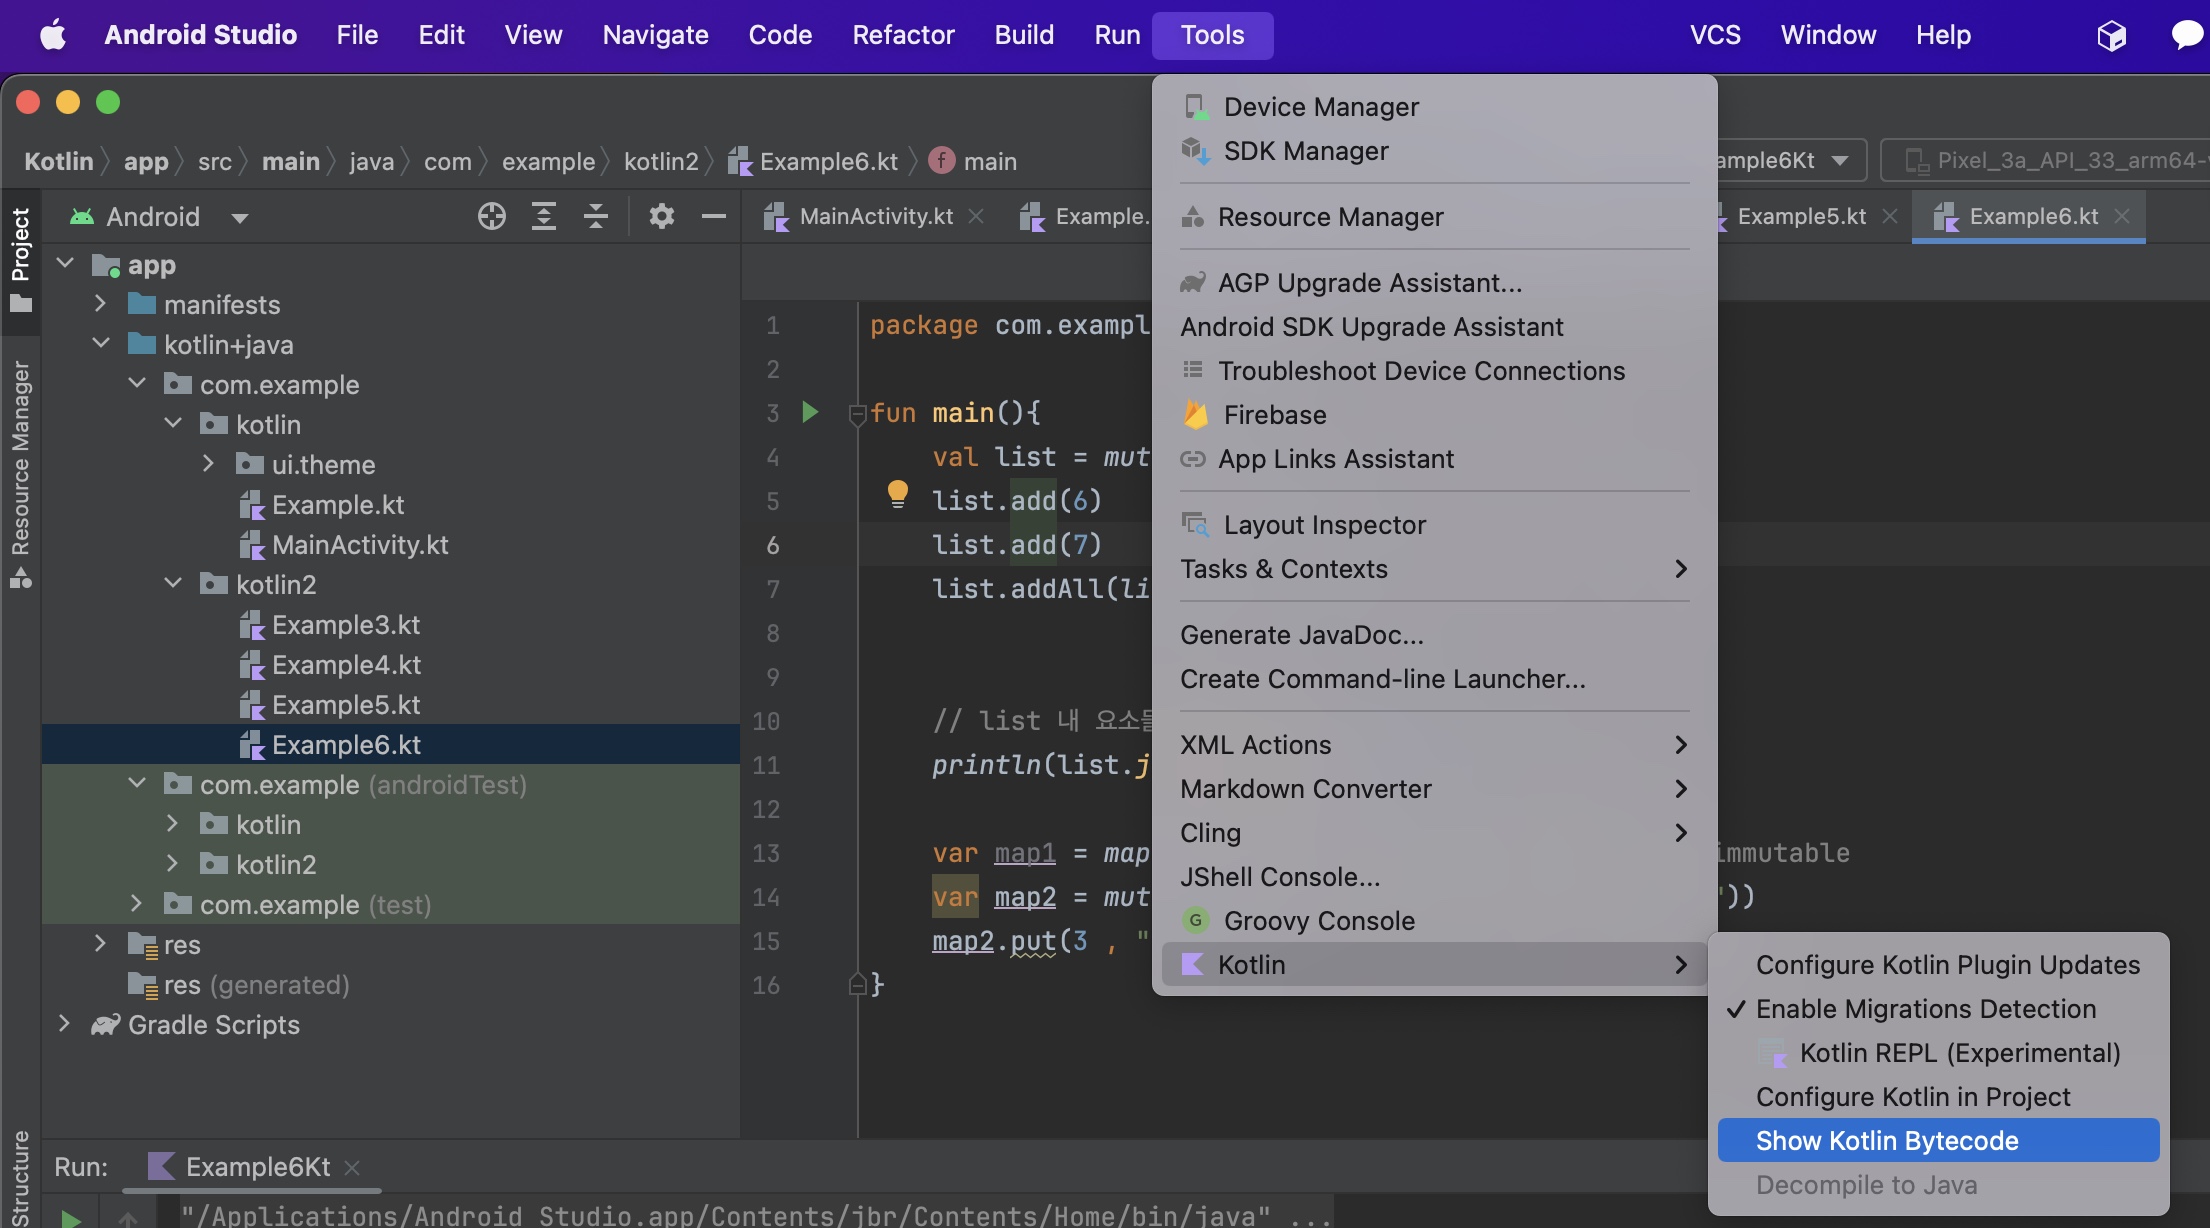The image size is (2210, 1228).
Task: Click the Groovy Console green icon
Action: coord(1194,920)
